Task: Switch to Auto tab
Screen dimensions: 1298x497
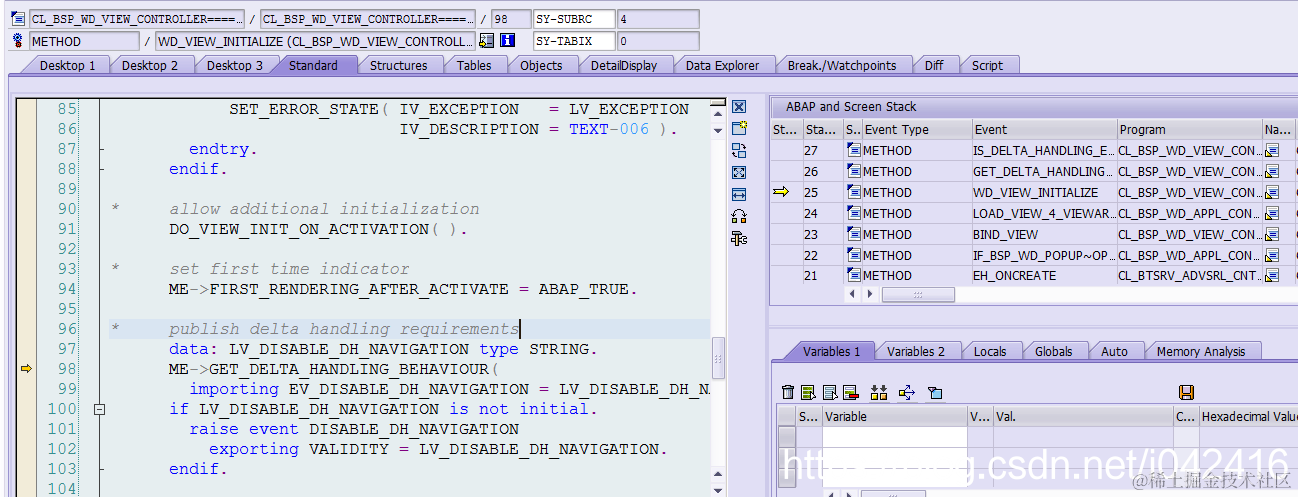Action: pyautogui.click(x=1114, y=351)
